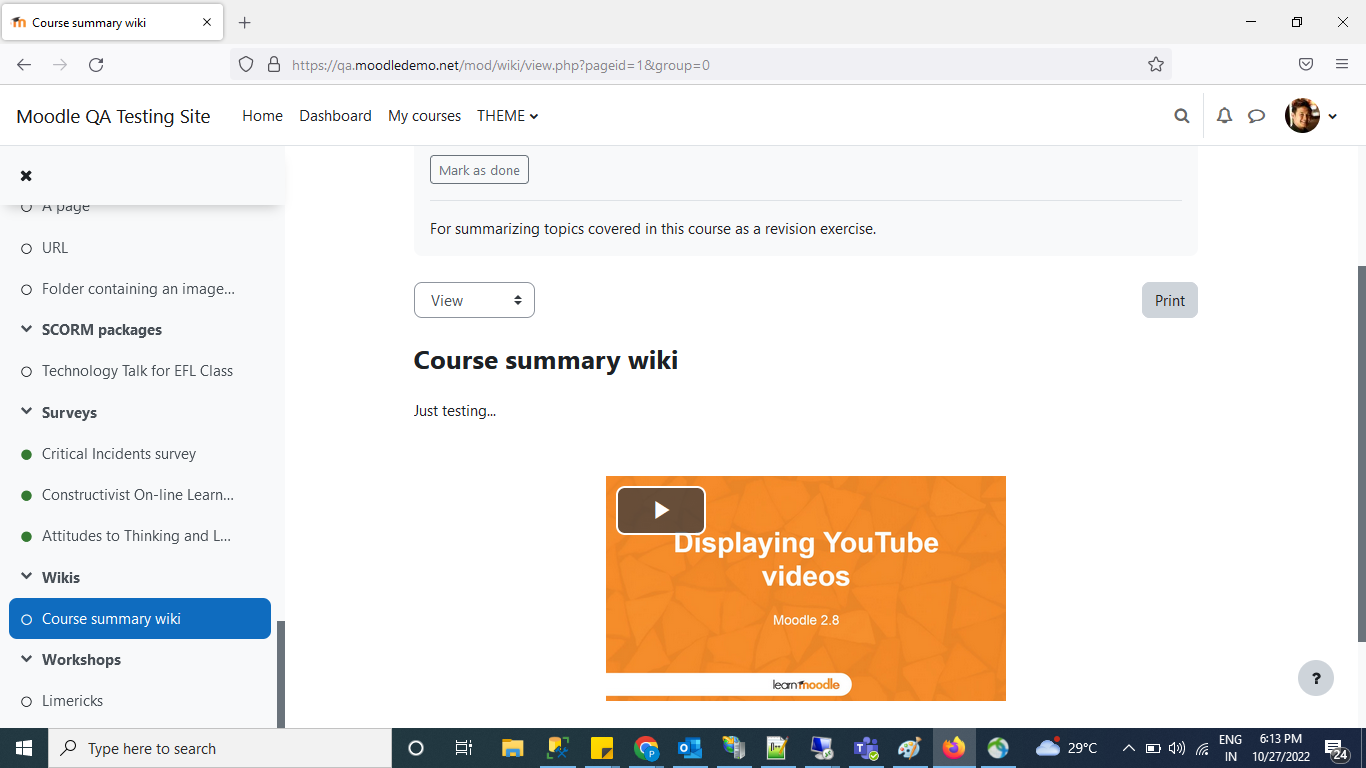Click Mark as done button
This screenshot has width=1366, height=768.
point(479,170)
